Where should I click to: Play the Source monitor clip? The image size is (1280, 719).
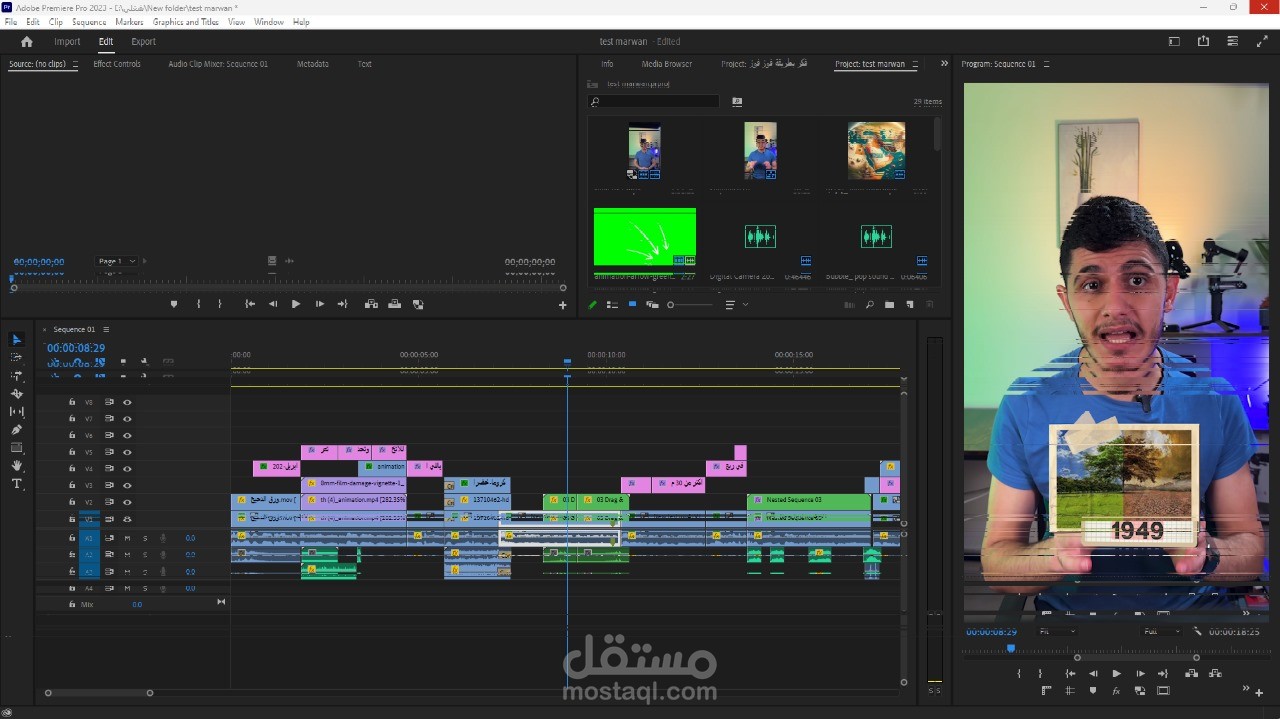(x=296, y=304)
